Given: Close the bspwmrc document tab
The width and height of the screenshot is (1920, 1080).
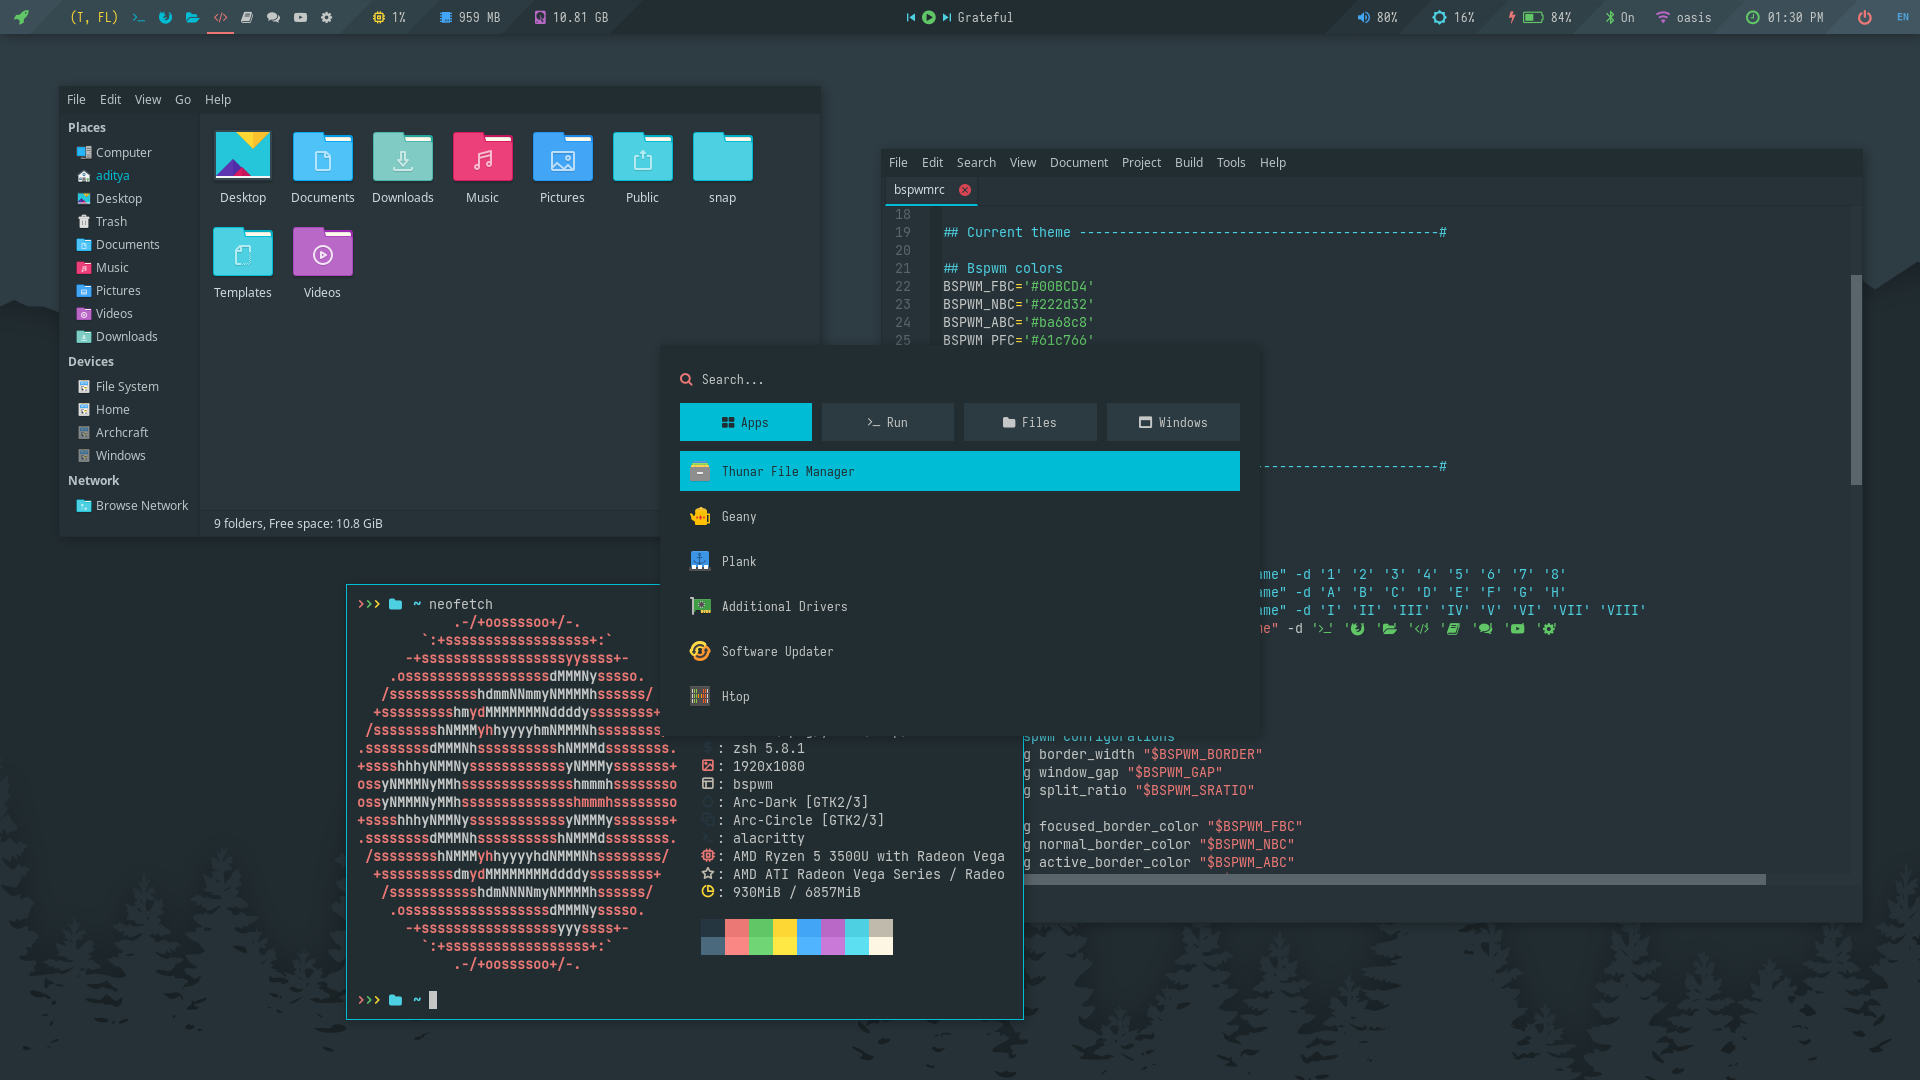Looking at the screenshot, I should (965, 190).
